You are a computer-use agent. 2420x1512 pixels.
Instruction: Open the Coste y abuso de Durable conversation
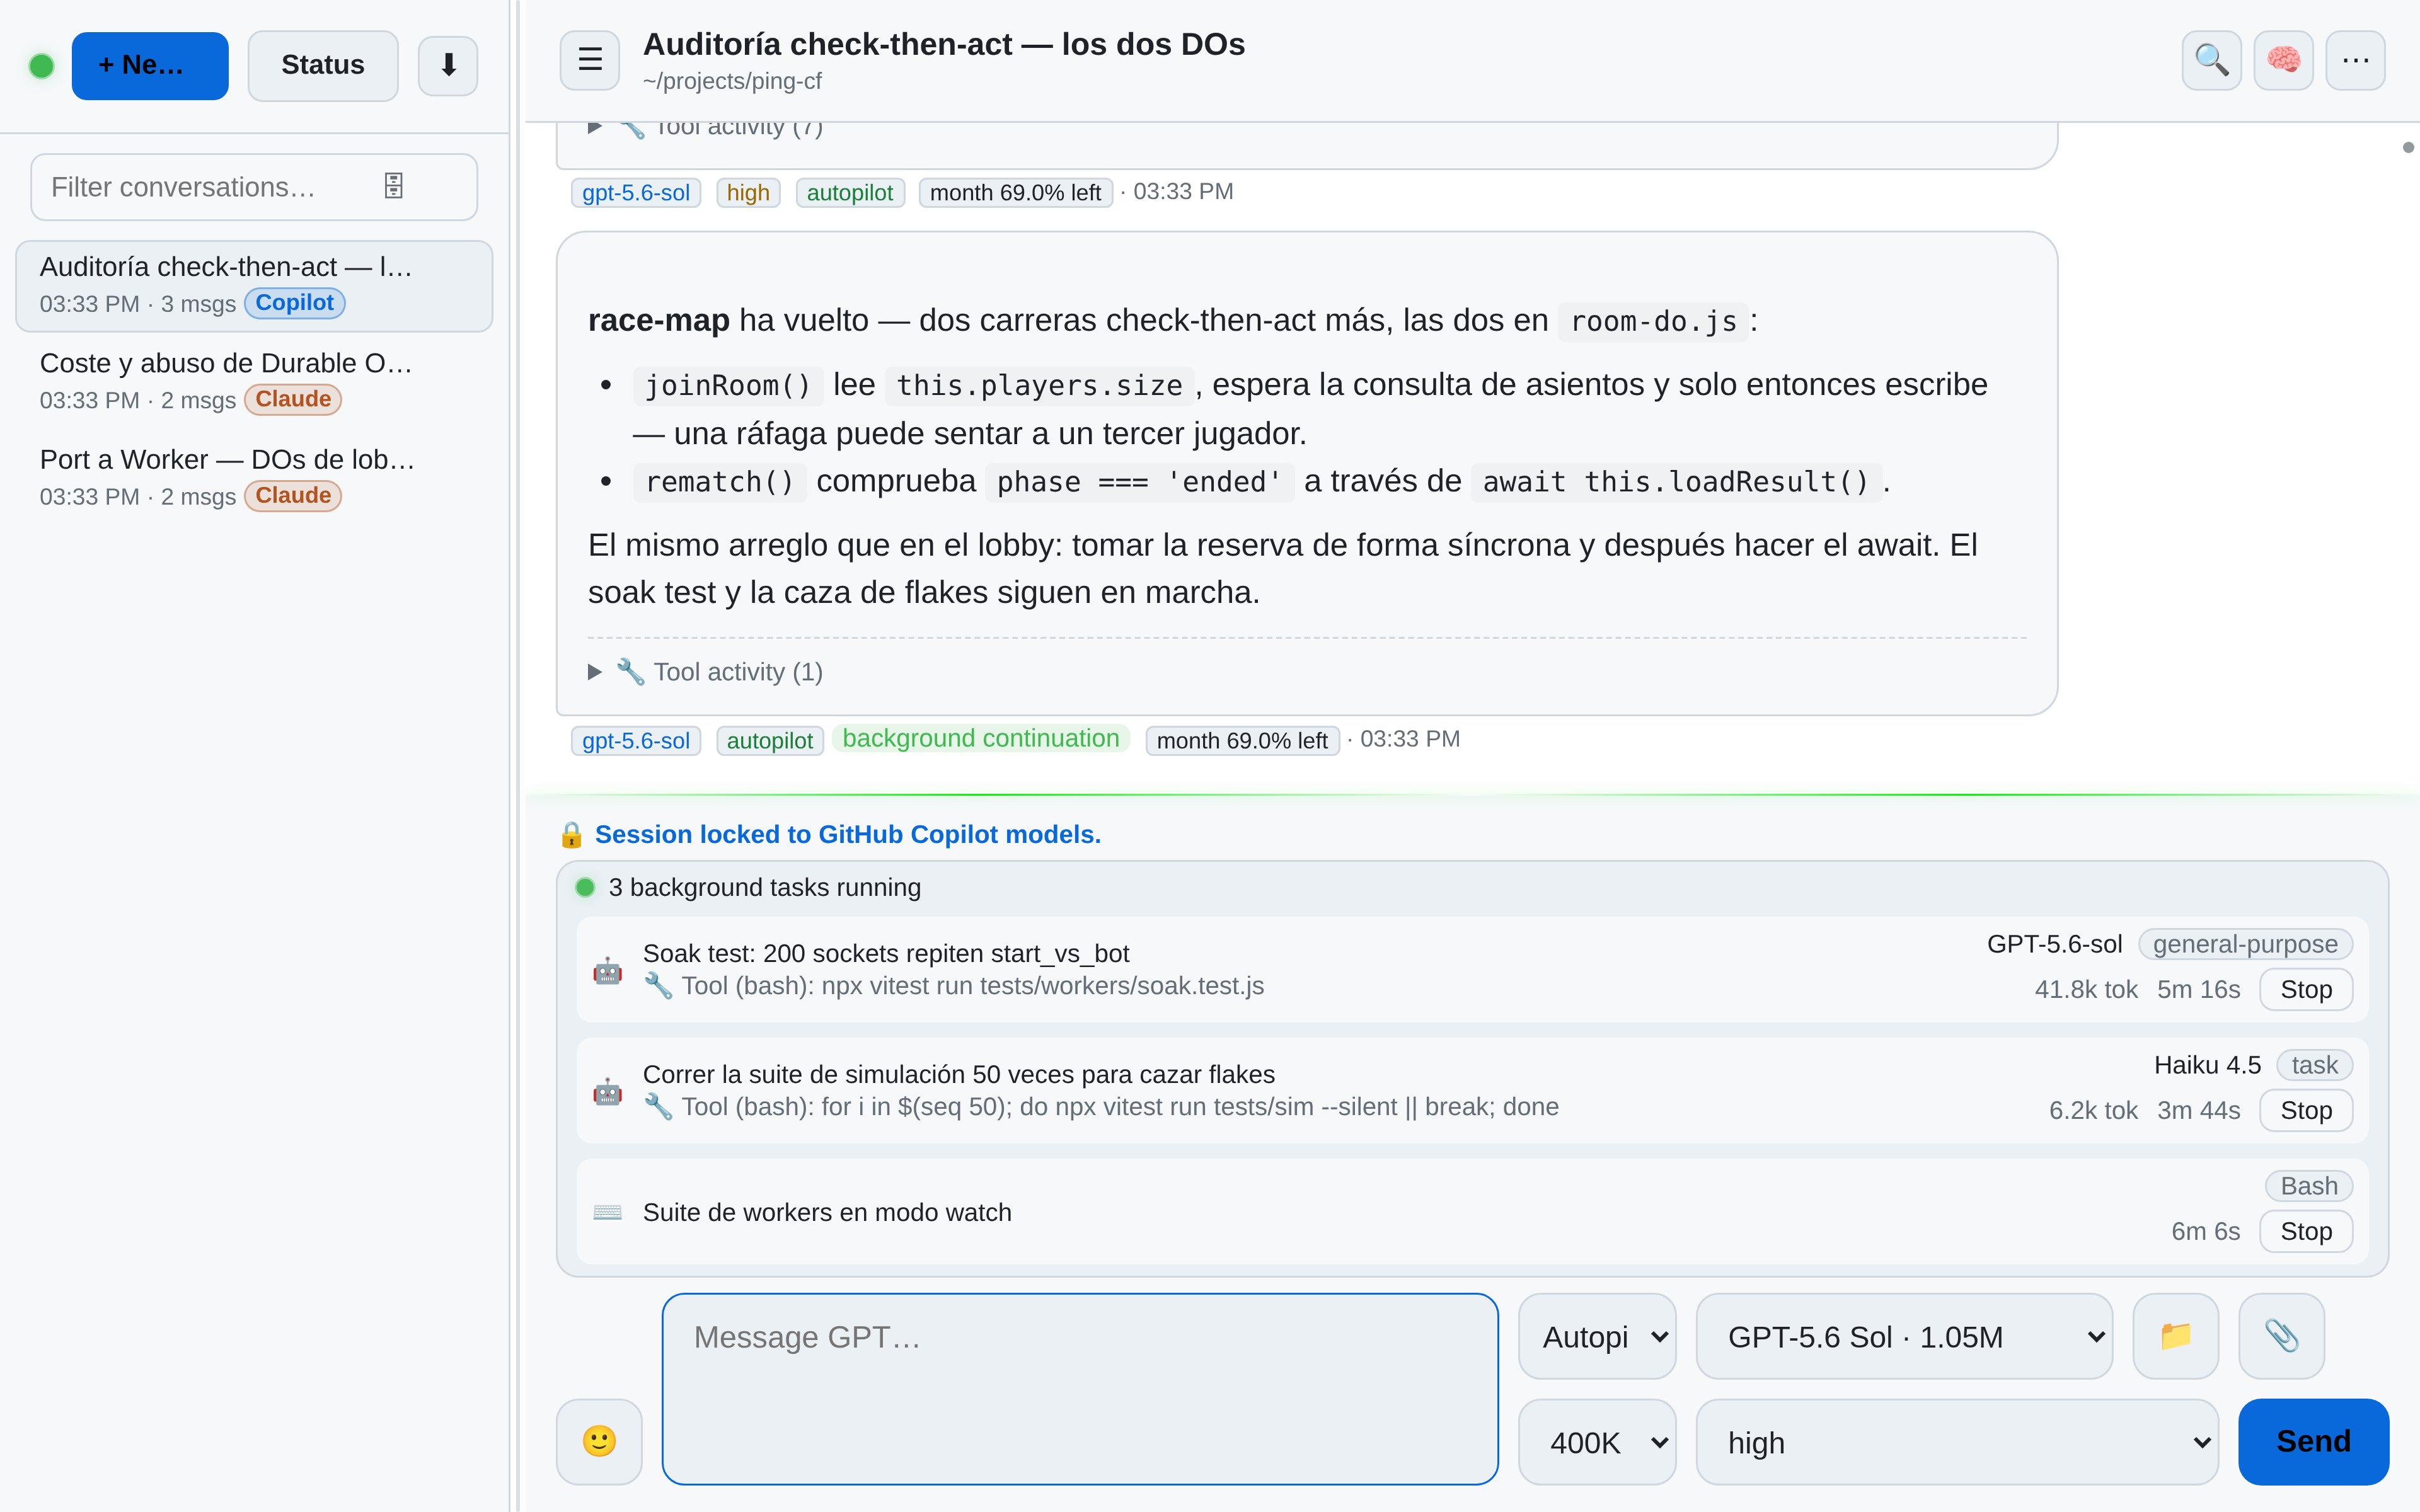[254, 382]
